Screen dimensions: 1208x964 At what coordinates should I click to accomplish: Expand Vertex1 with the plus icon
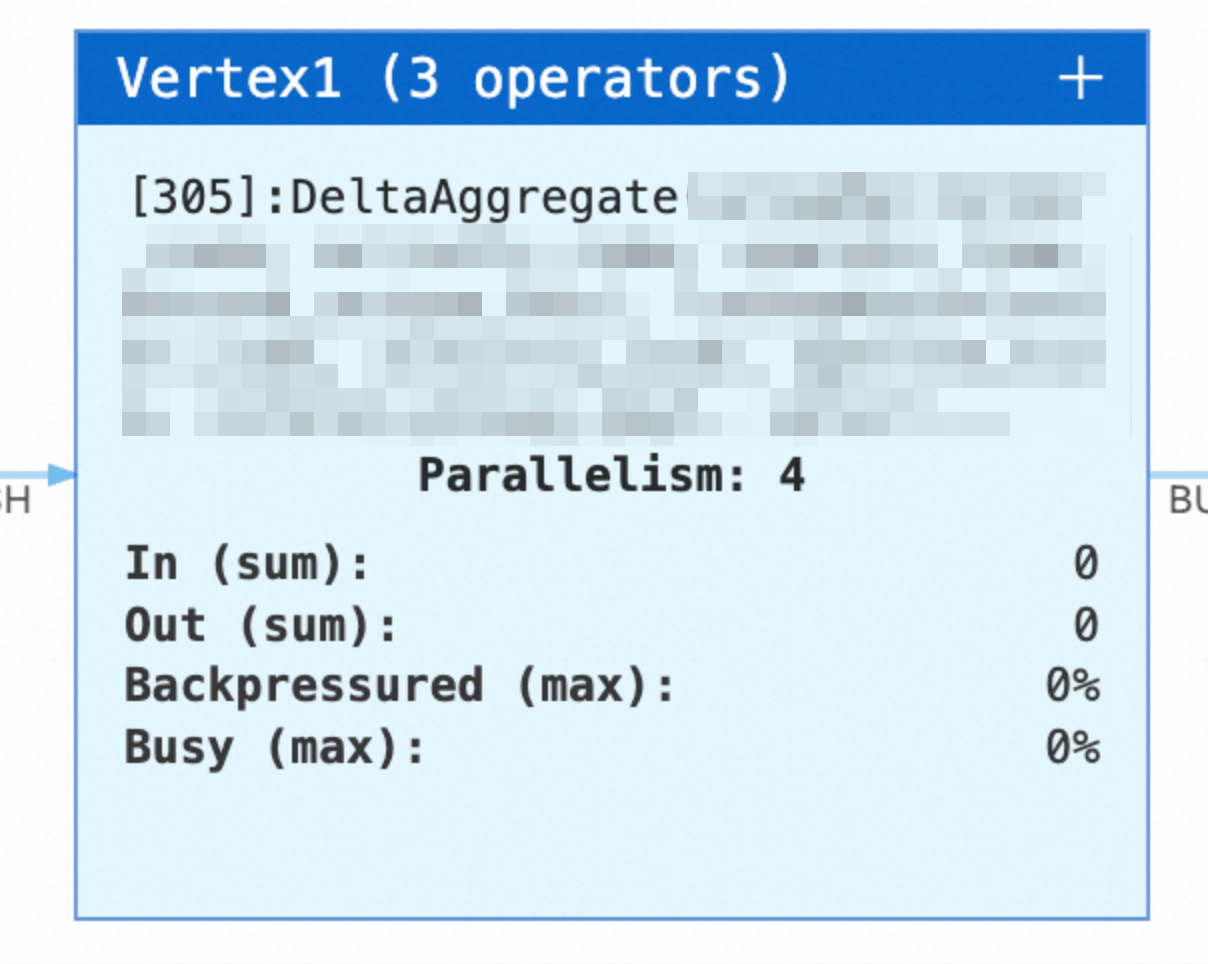(1080, 78)
